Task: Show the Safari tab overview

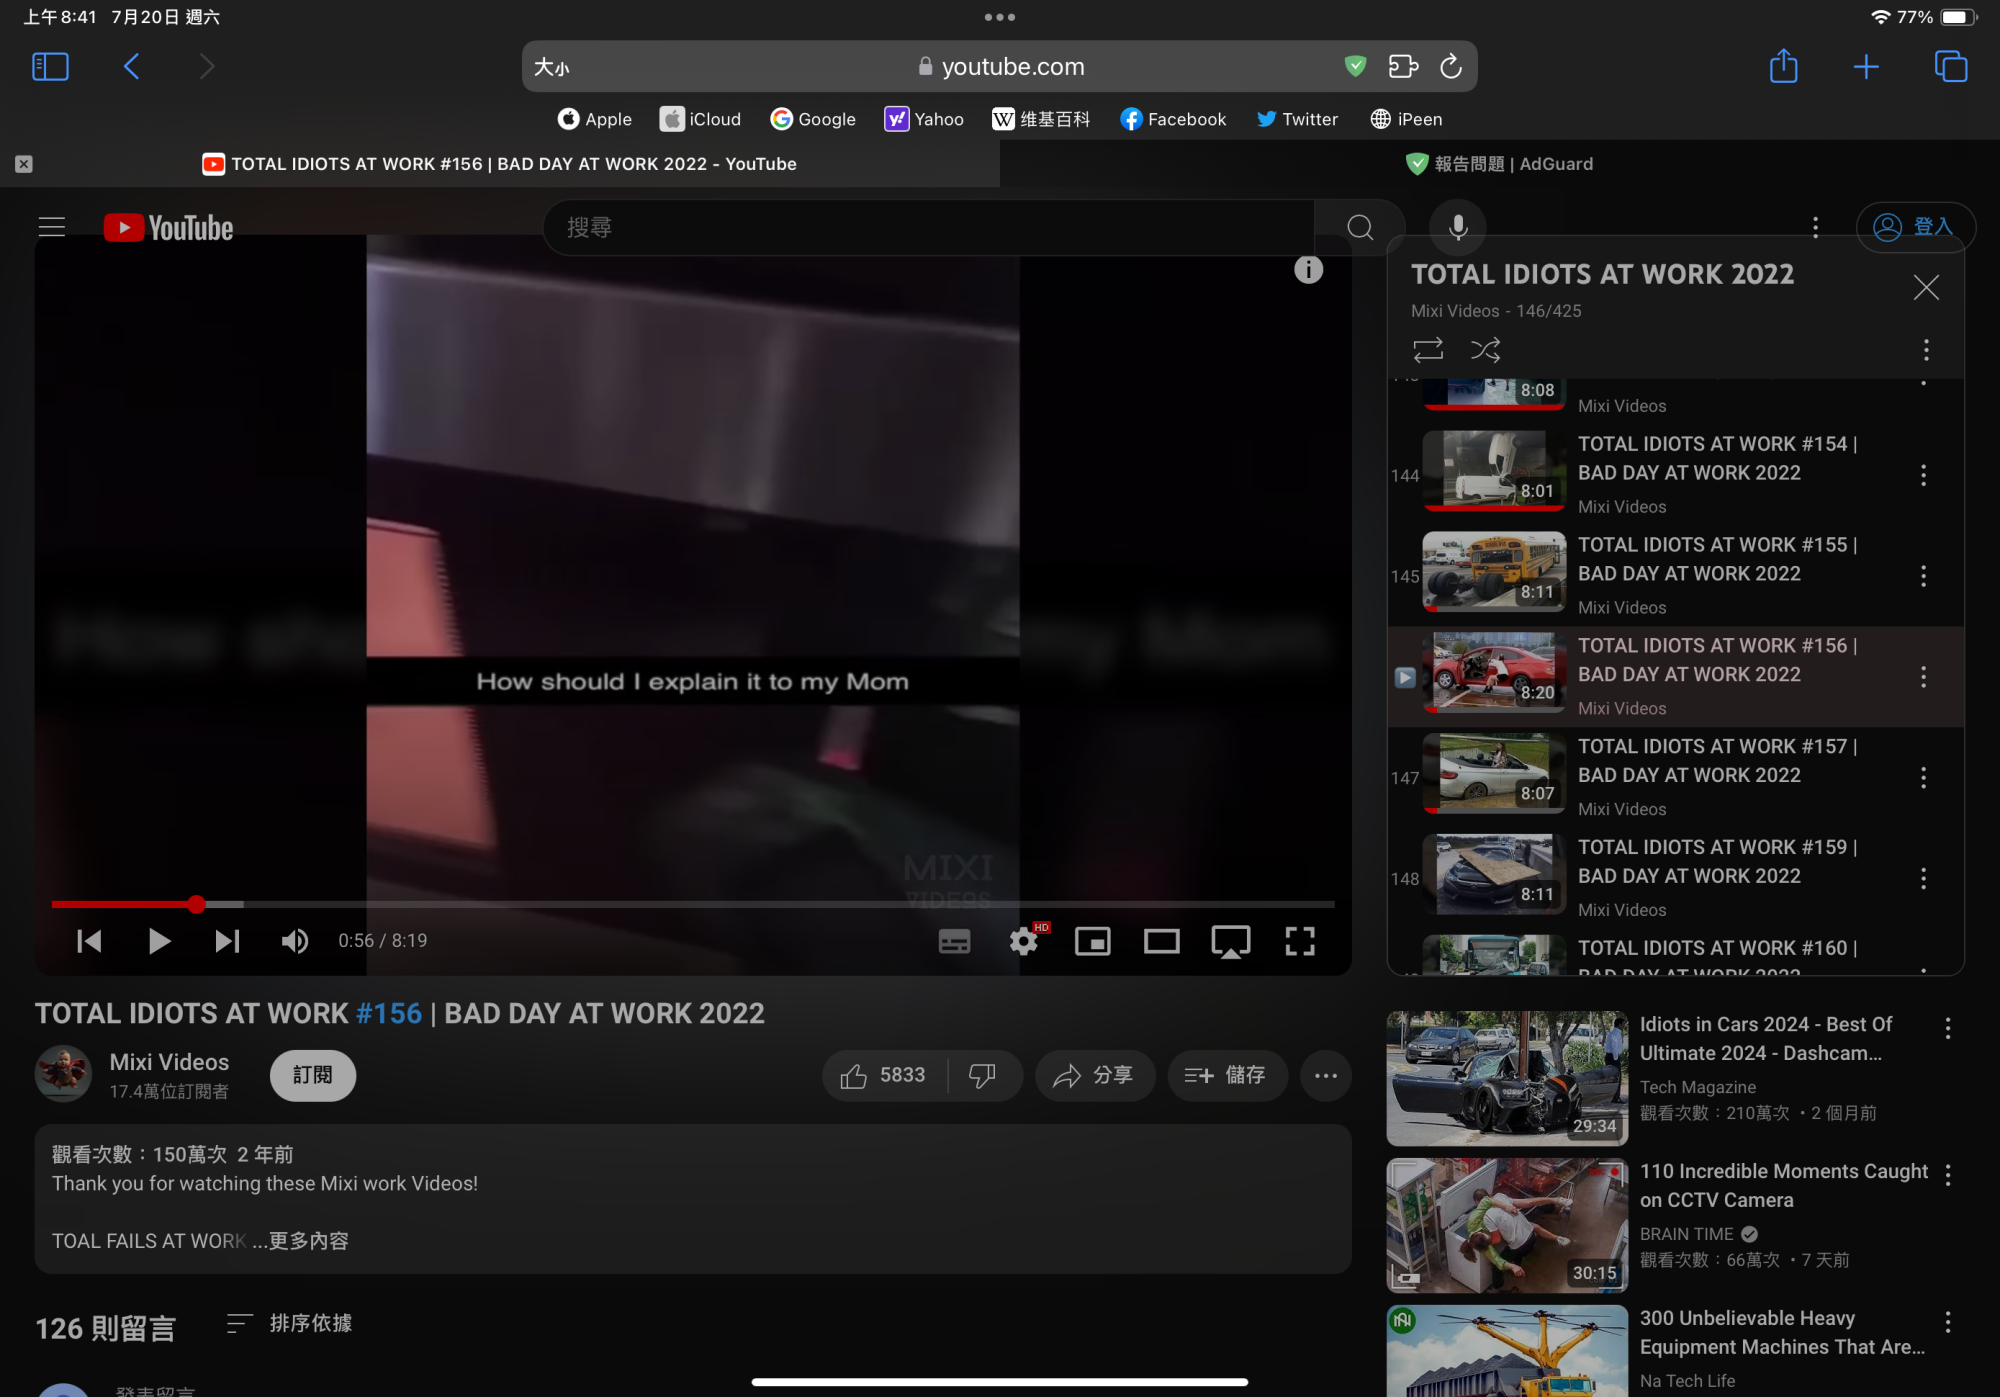Action: coord(1951,67)
